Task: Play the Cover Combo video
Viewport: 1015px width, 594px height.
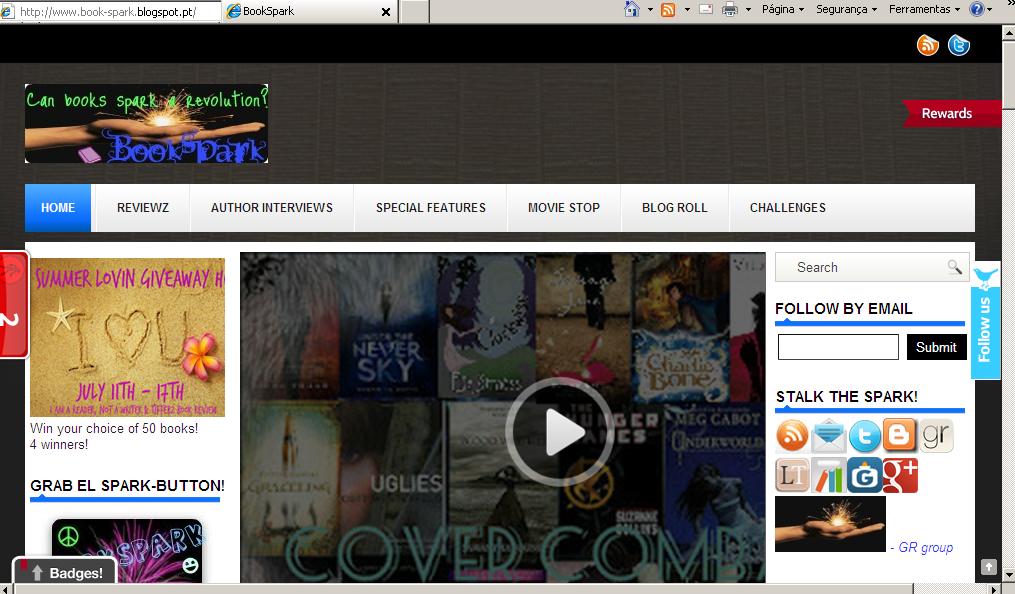Action: pyautogui.click(x=560, y=432)
